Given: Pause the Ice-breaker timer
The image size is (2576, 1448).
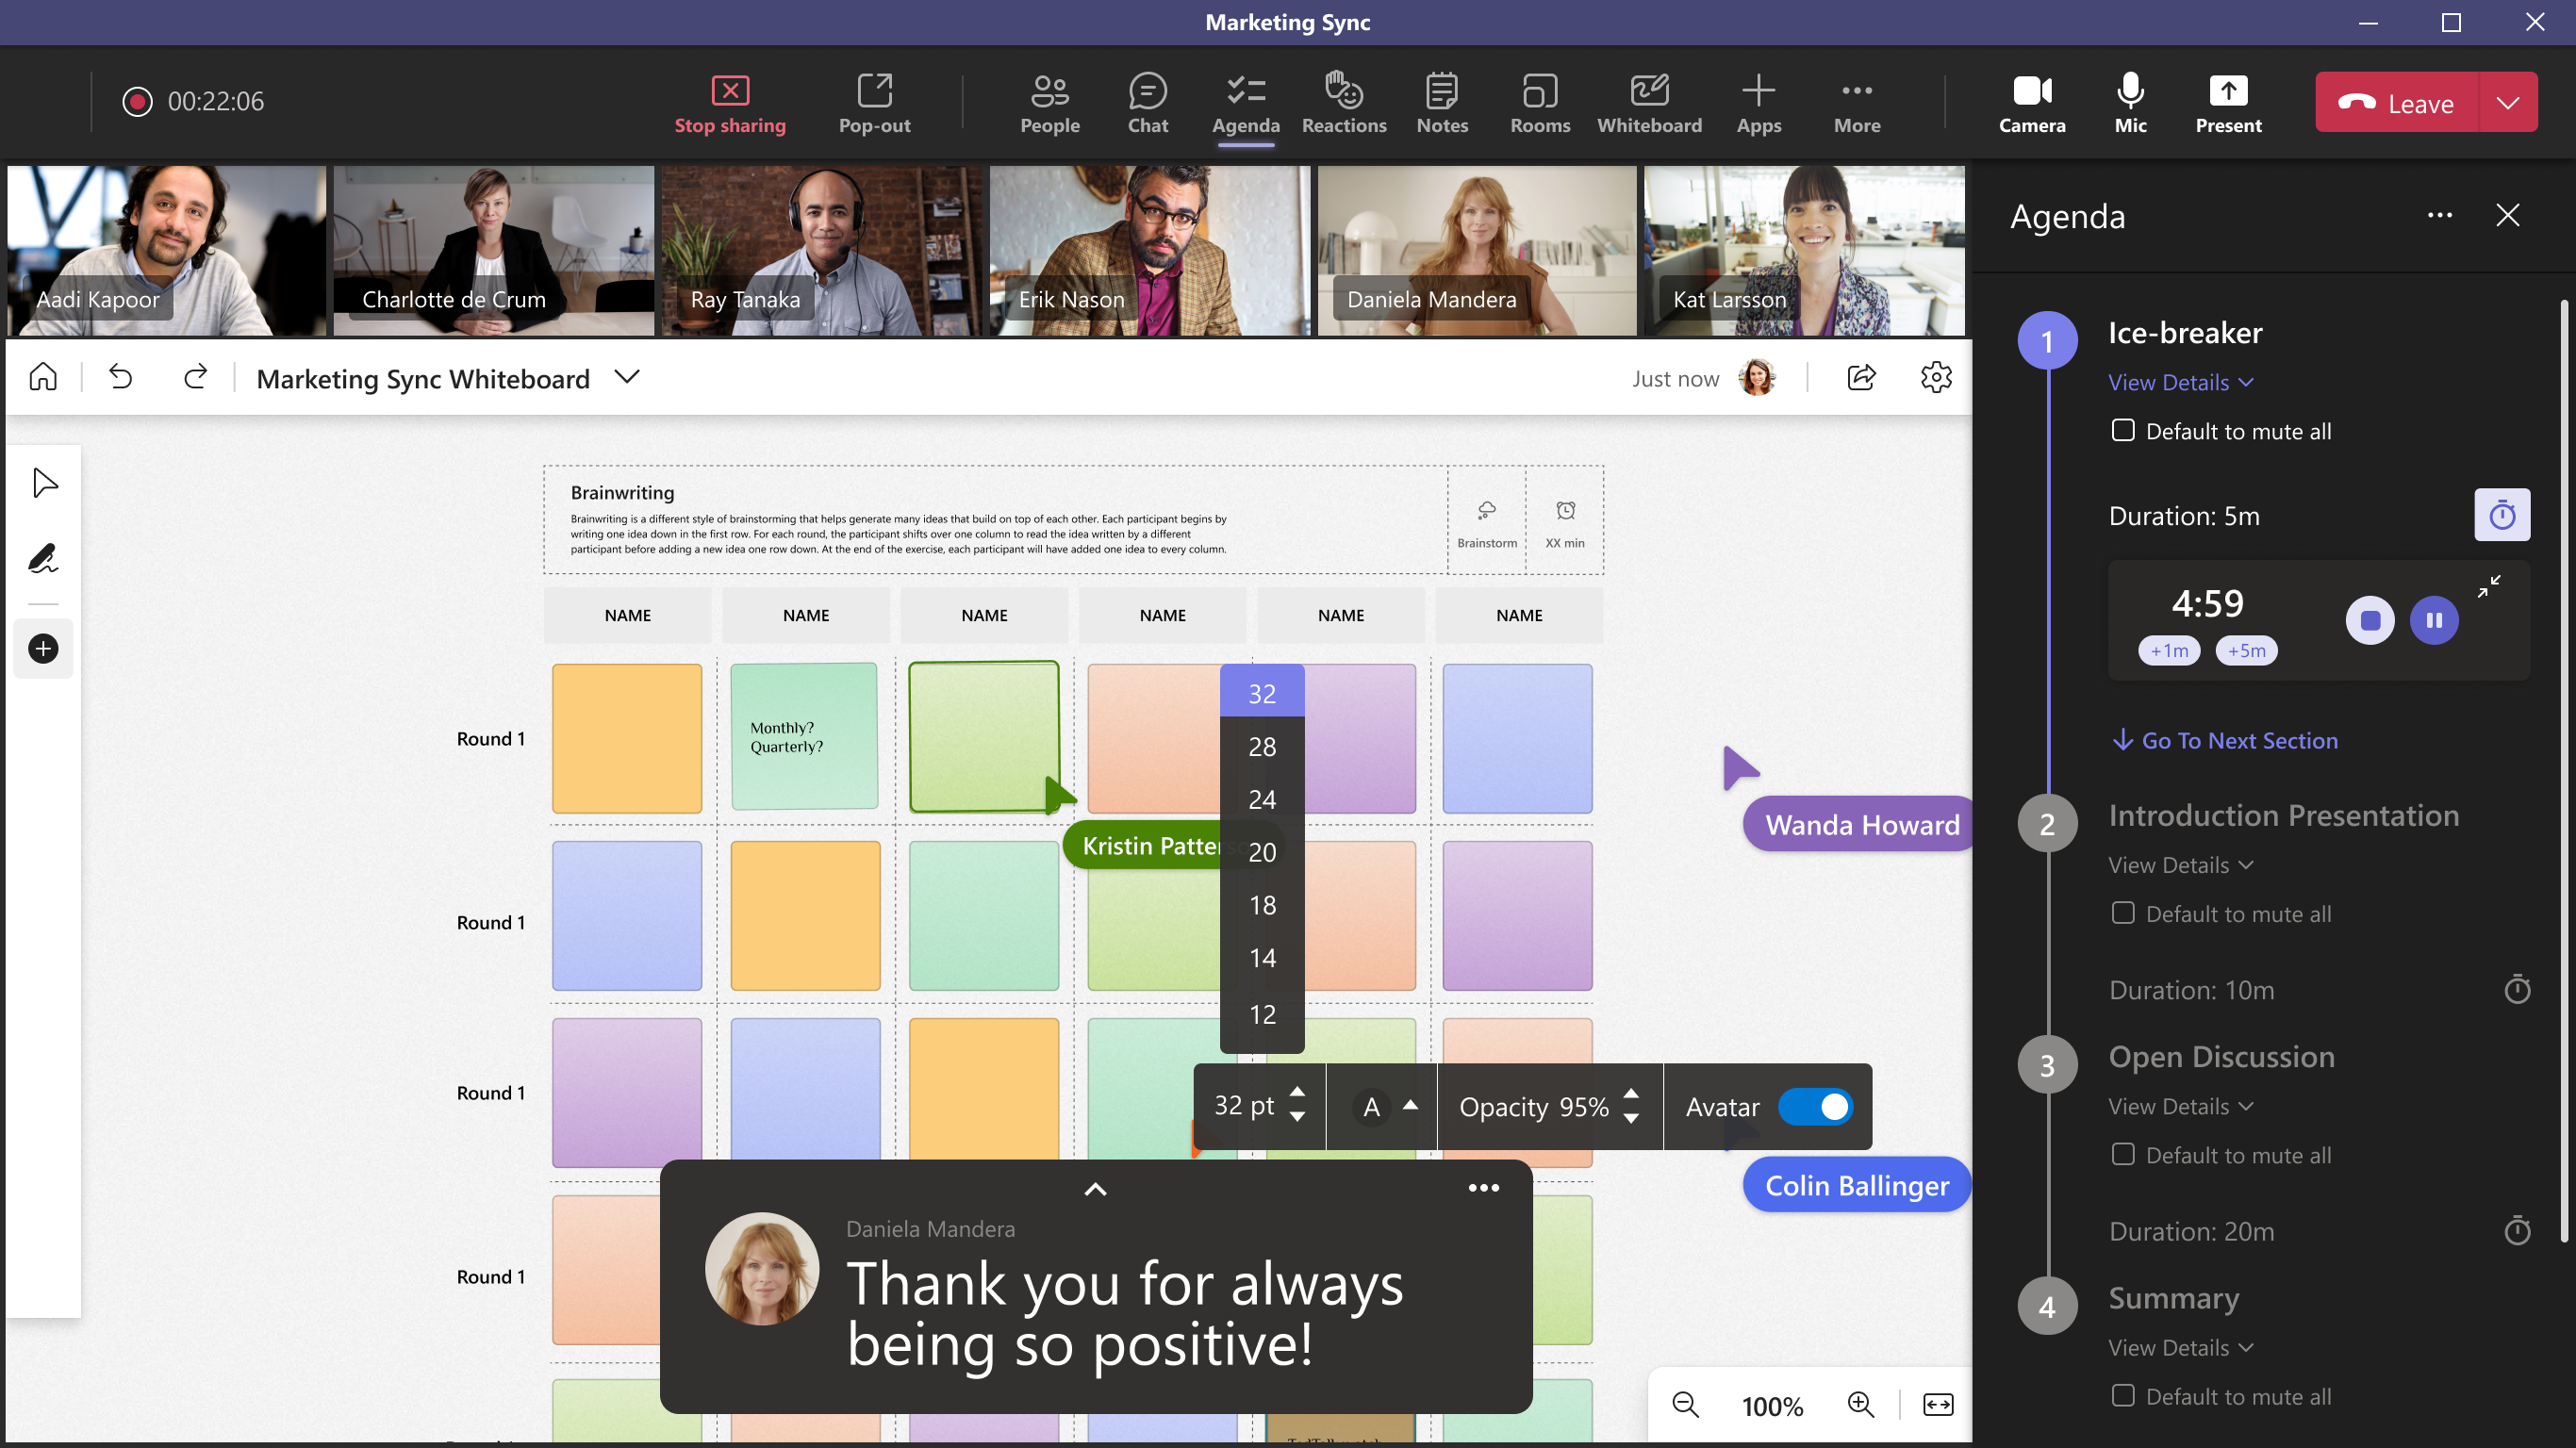Looking at the screenshot, I should 2433,620.
